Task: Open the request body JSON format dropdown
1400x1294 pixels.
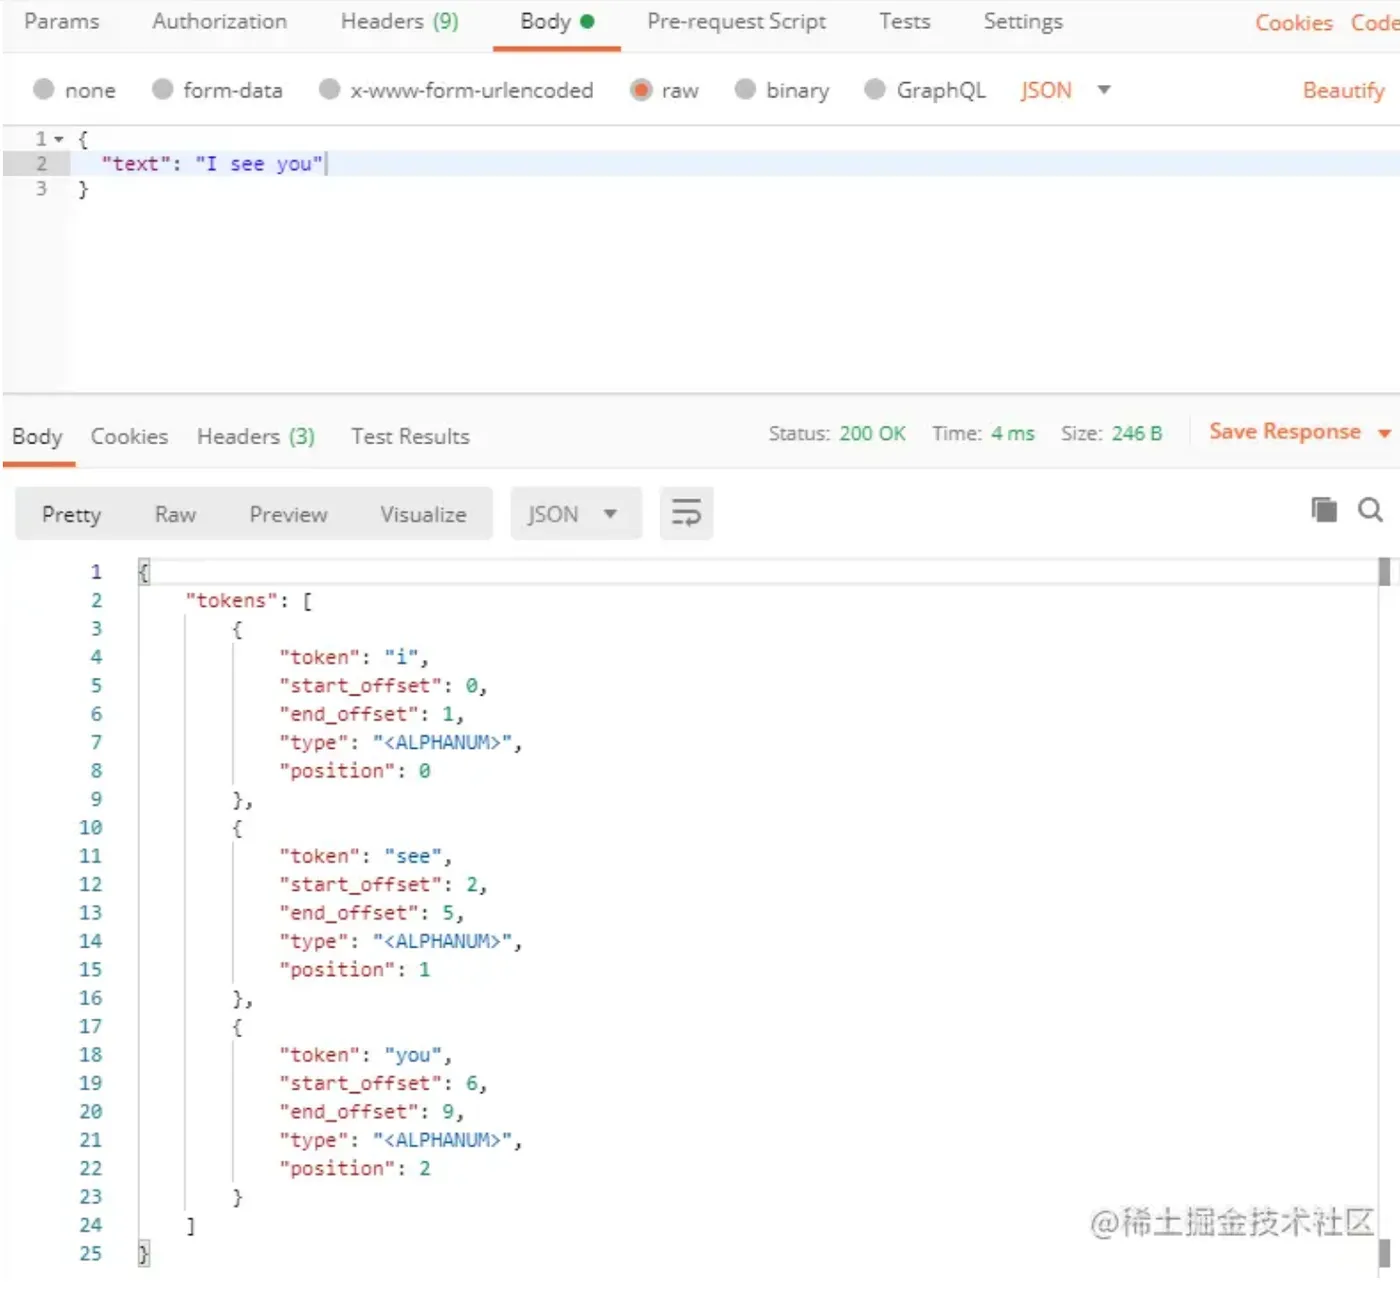Action: point(1065,90)
